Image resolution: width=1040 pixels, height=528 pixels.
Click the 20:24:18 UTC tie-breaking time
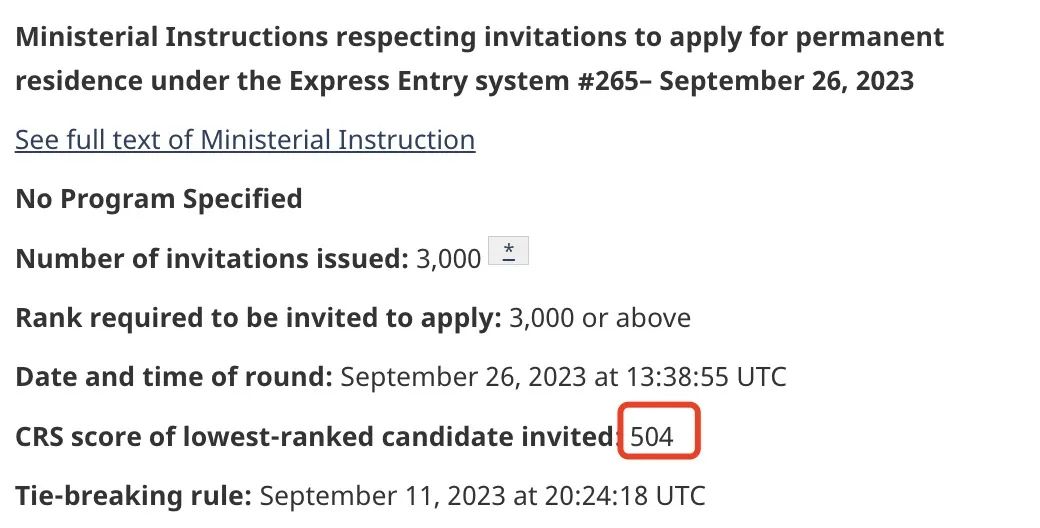625,495
